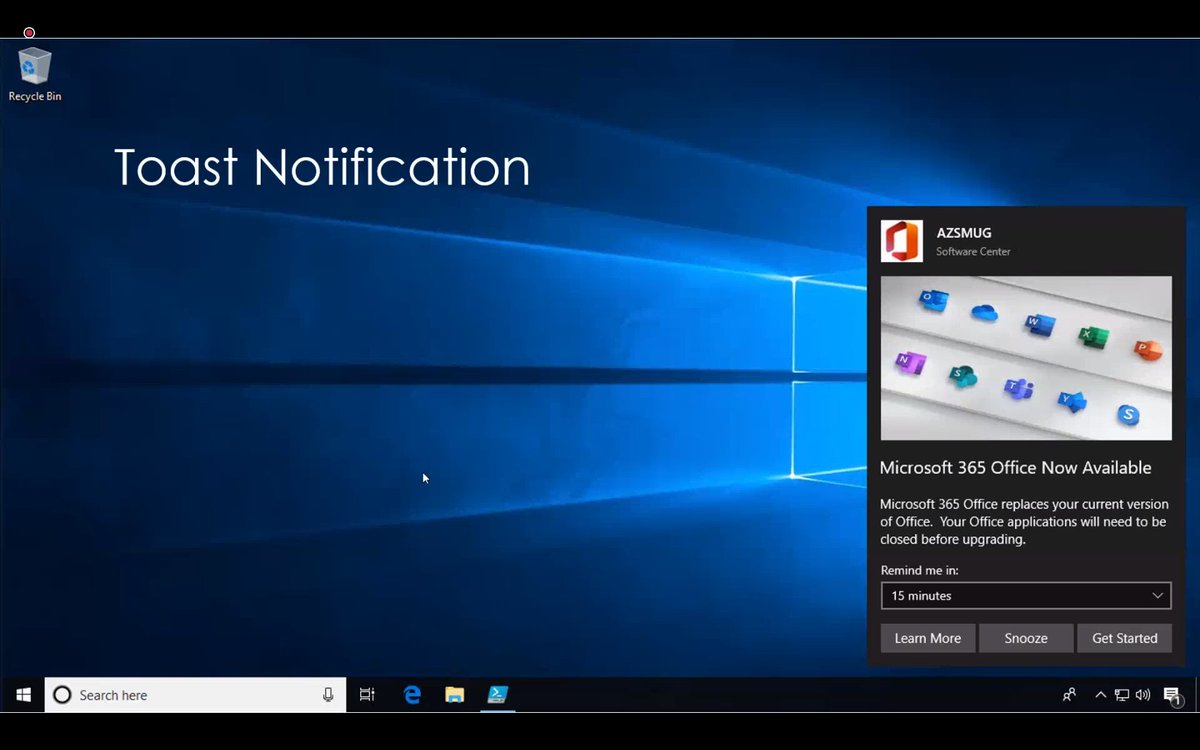
Task: Switch to PowerShell in the taskbar
Action: coord(498,695)
